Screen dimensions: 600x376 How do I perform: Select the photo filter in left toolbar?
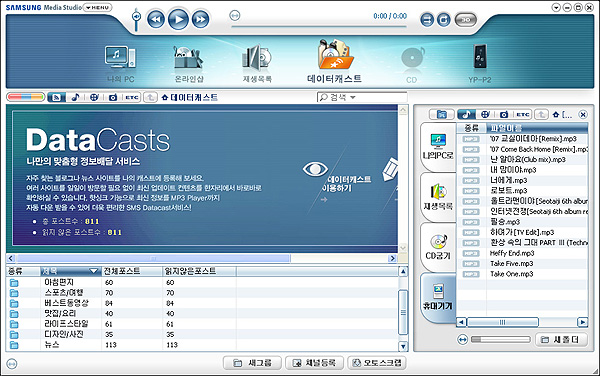pyautogui.click(x=113, y=98)
